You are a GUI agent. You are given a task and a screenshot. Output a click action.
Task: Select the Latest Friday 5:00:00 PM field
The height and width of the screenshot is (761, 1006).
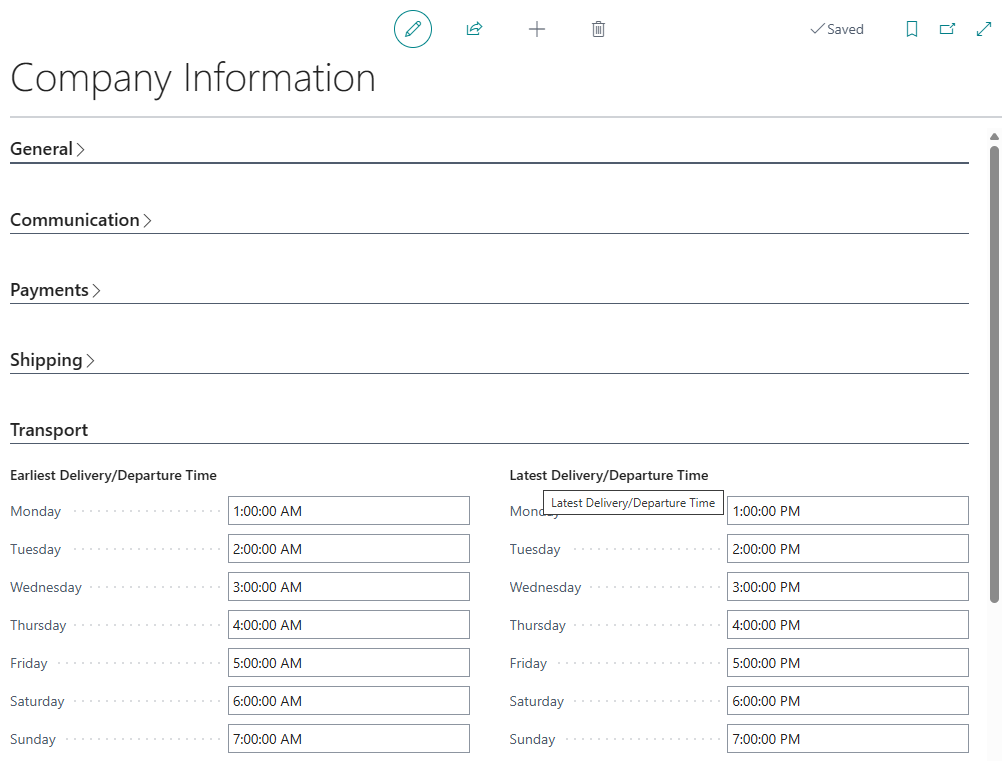coord(847,663)
